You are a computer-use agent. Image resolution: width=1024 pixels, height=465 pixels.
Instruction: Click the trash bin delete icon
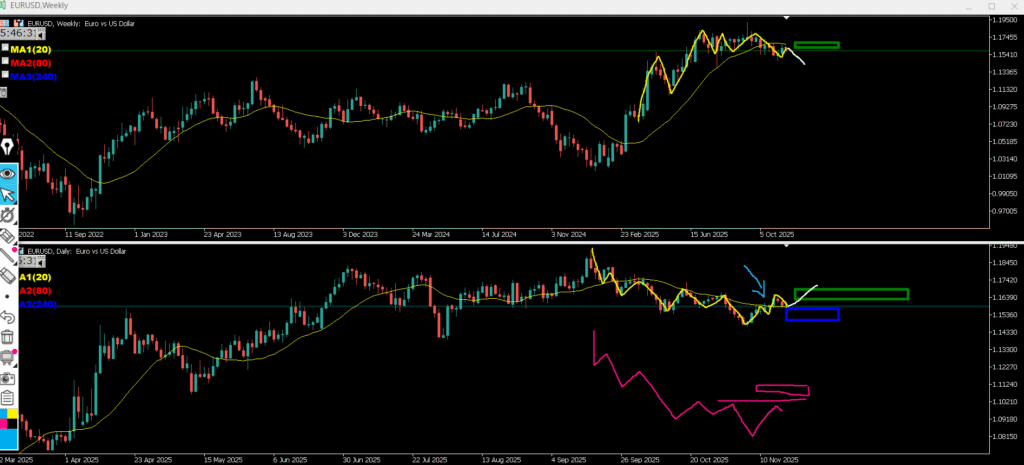pos(8,337)
